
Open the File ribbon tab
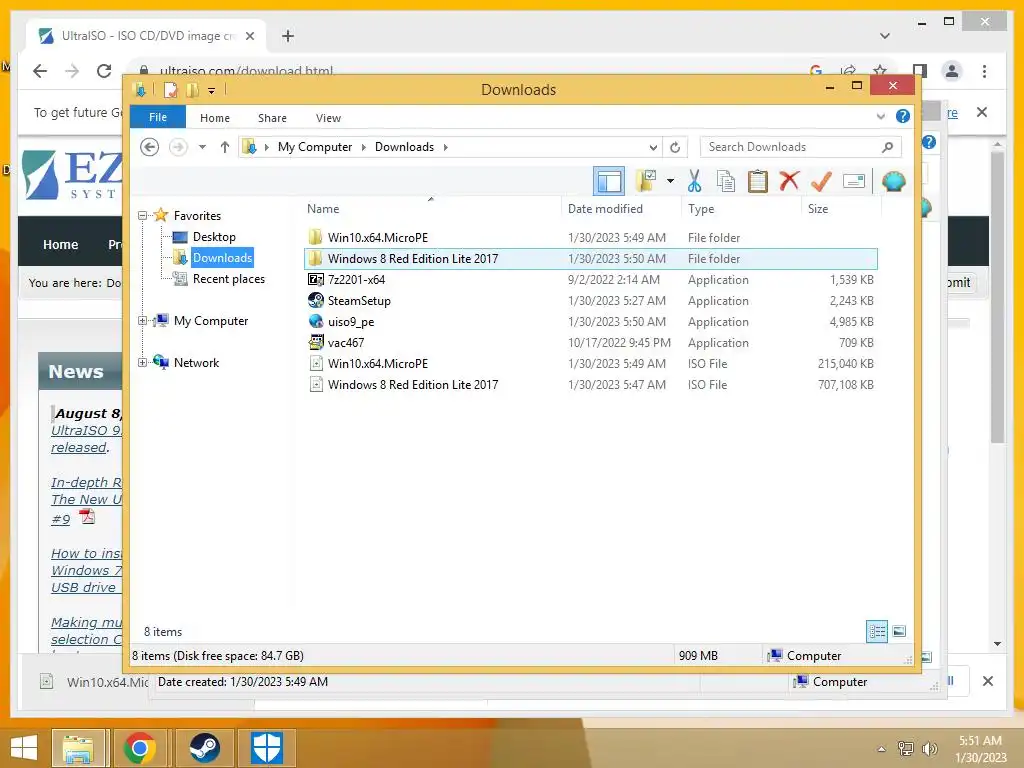pyautogui.click(x=158, y=117)
